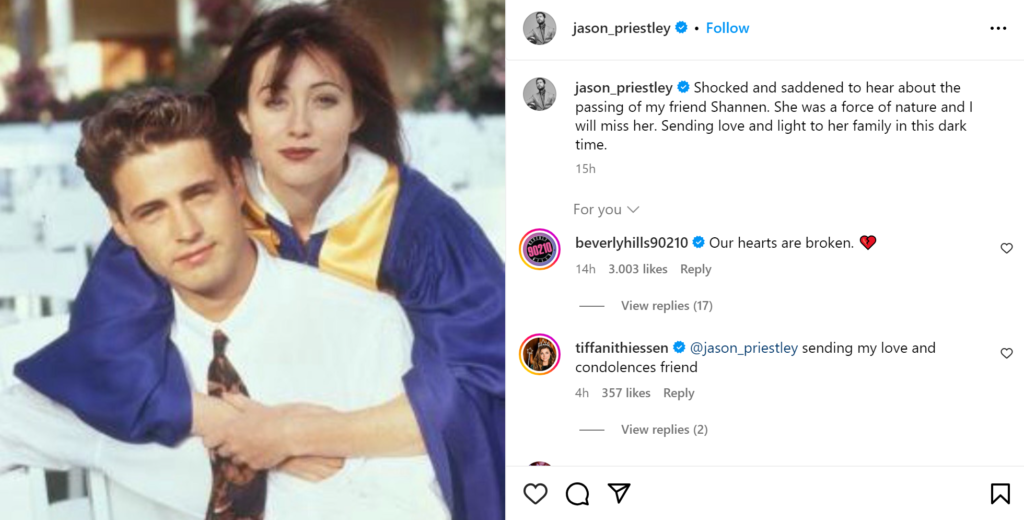Like the beverlyhills90210 comment
The height and width of the screenshot is (520, 1024).
pyautogui.click(x=1006, y=248)
